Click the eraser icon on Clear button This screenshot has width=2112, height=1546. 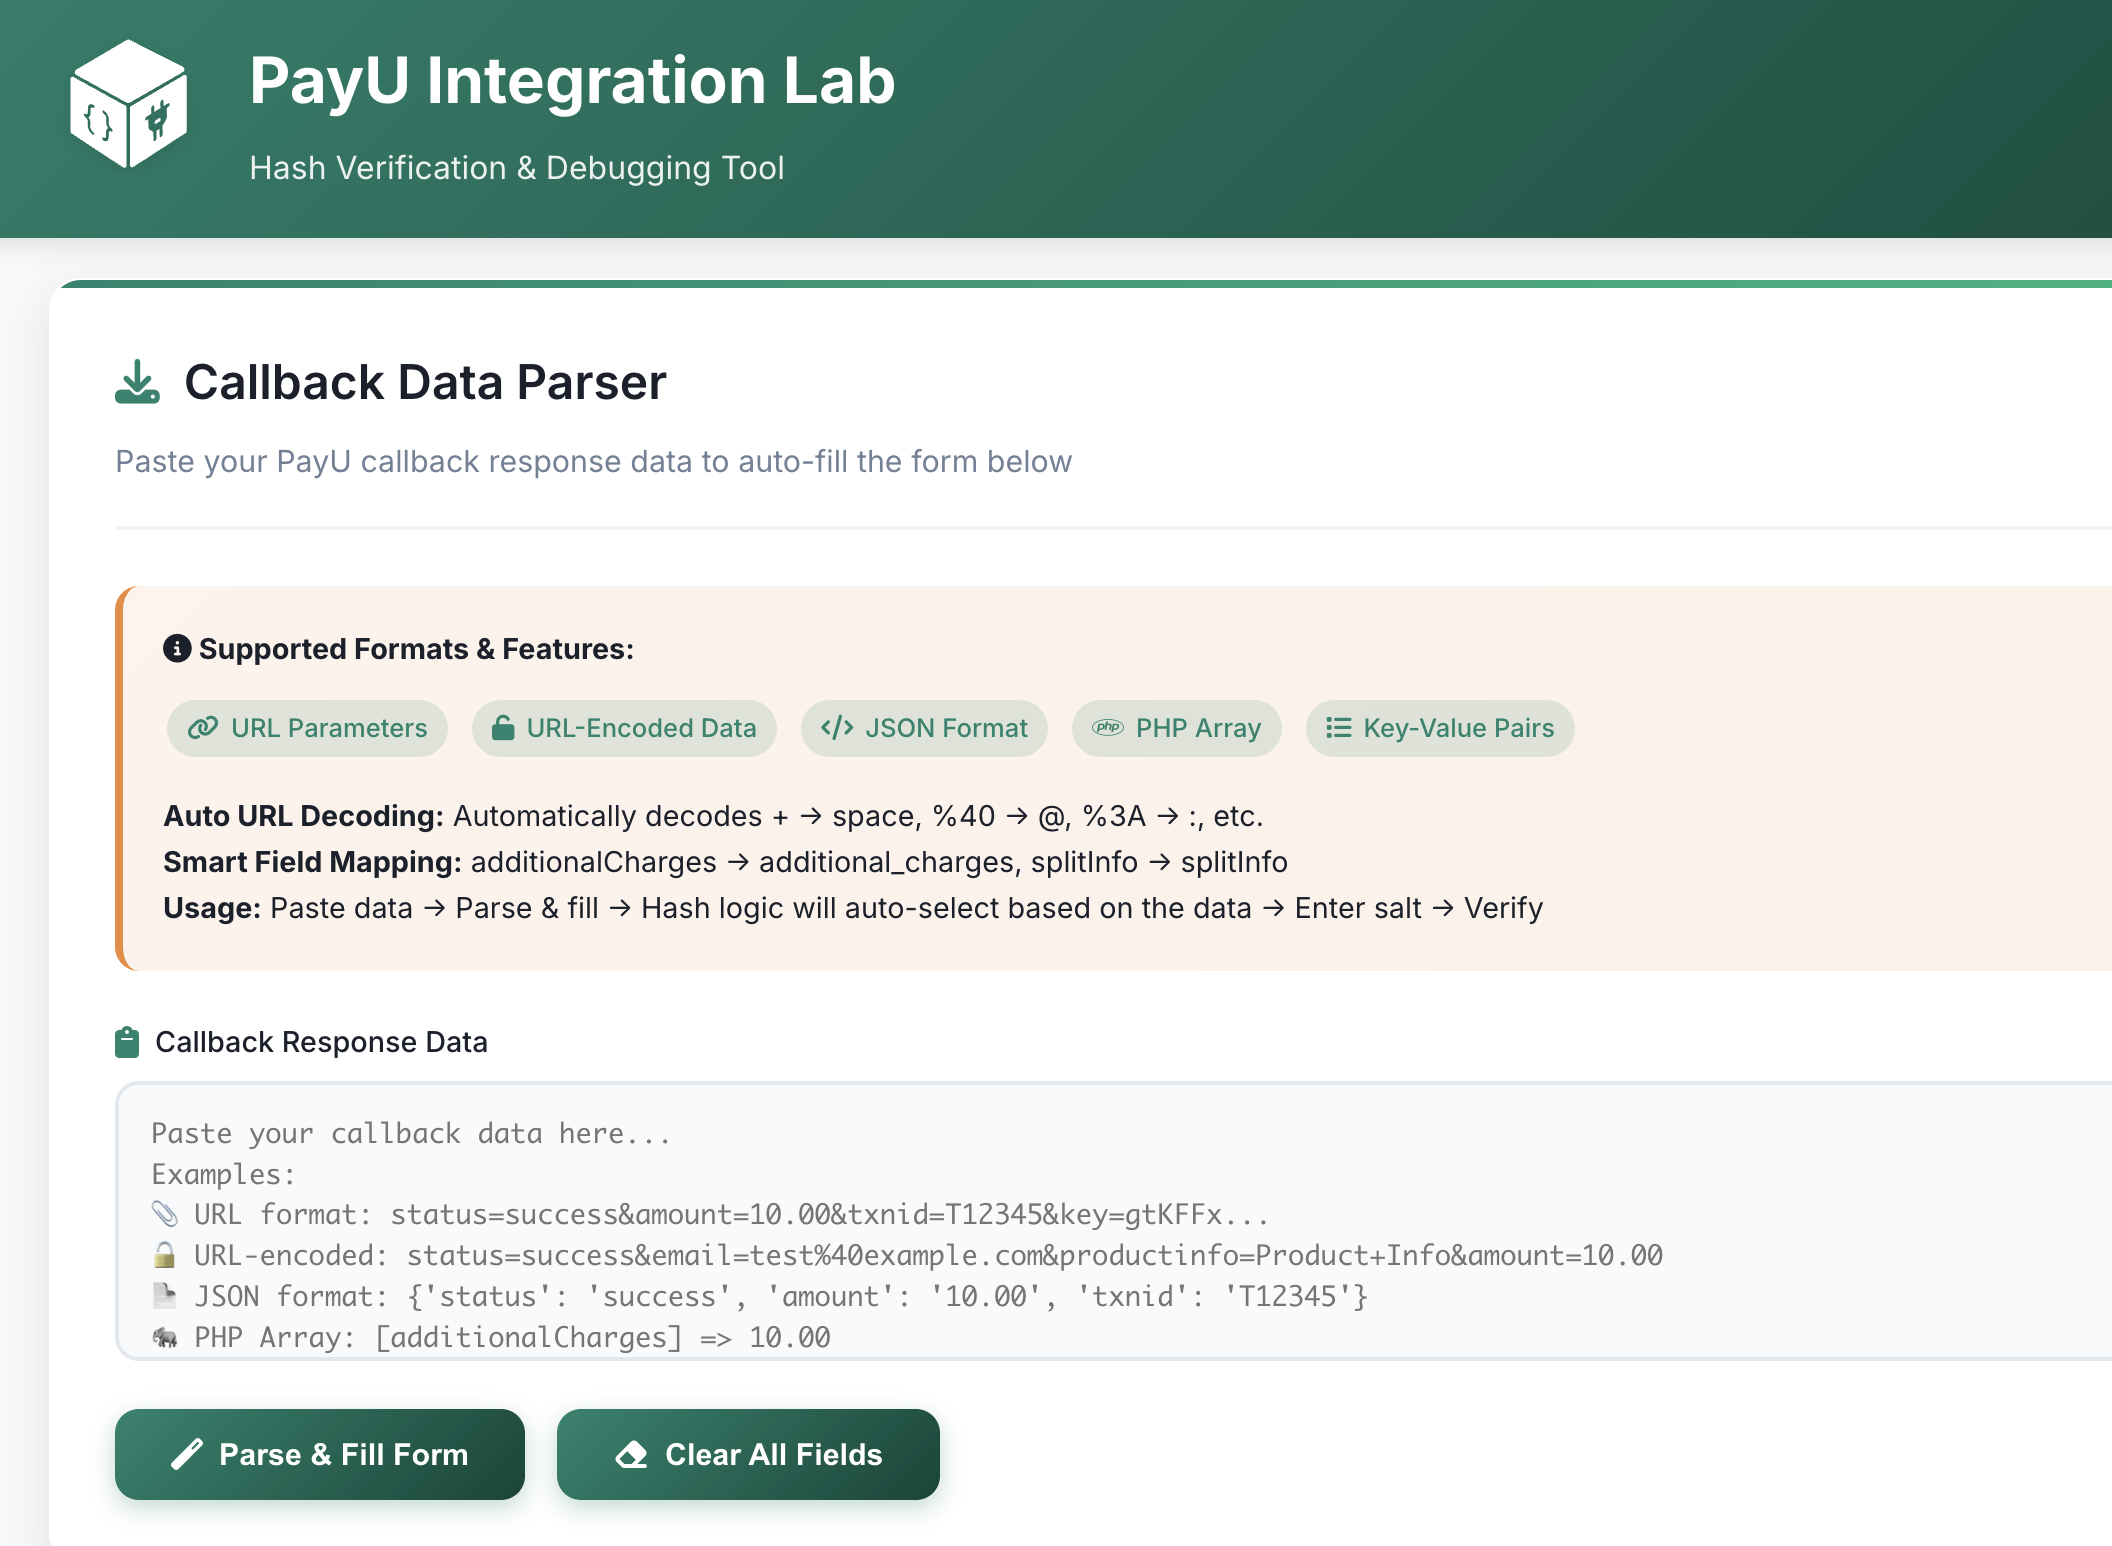click(x=631, y=1454)
